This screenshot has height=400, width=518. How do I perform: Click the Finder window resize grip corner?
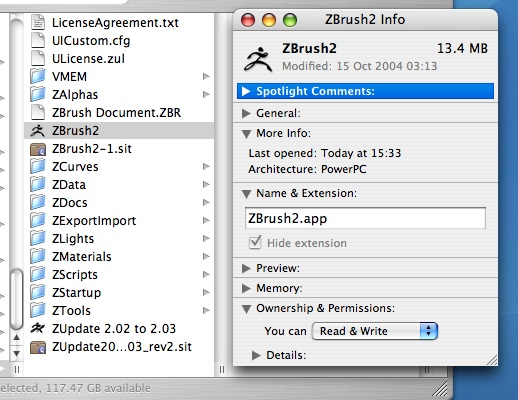441,390
